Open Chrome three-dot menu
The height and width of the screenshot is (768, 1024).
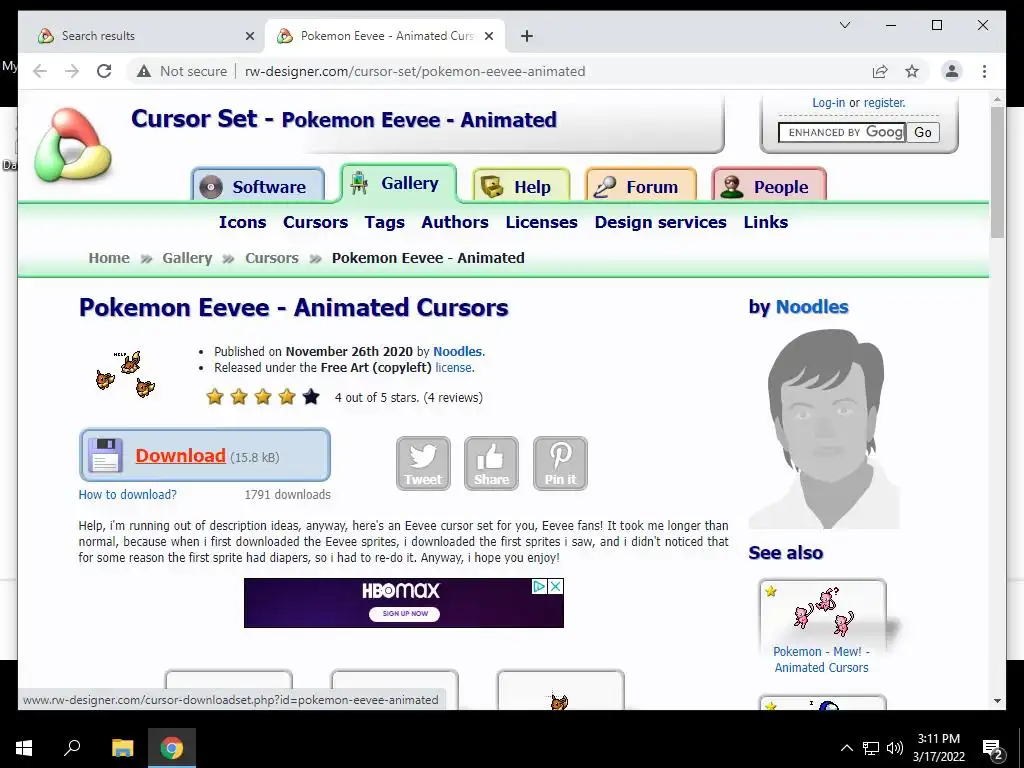984,71
